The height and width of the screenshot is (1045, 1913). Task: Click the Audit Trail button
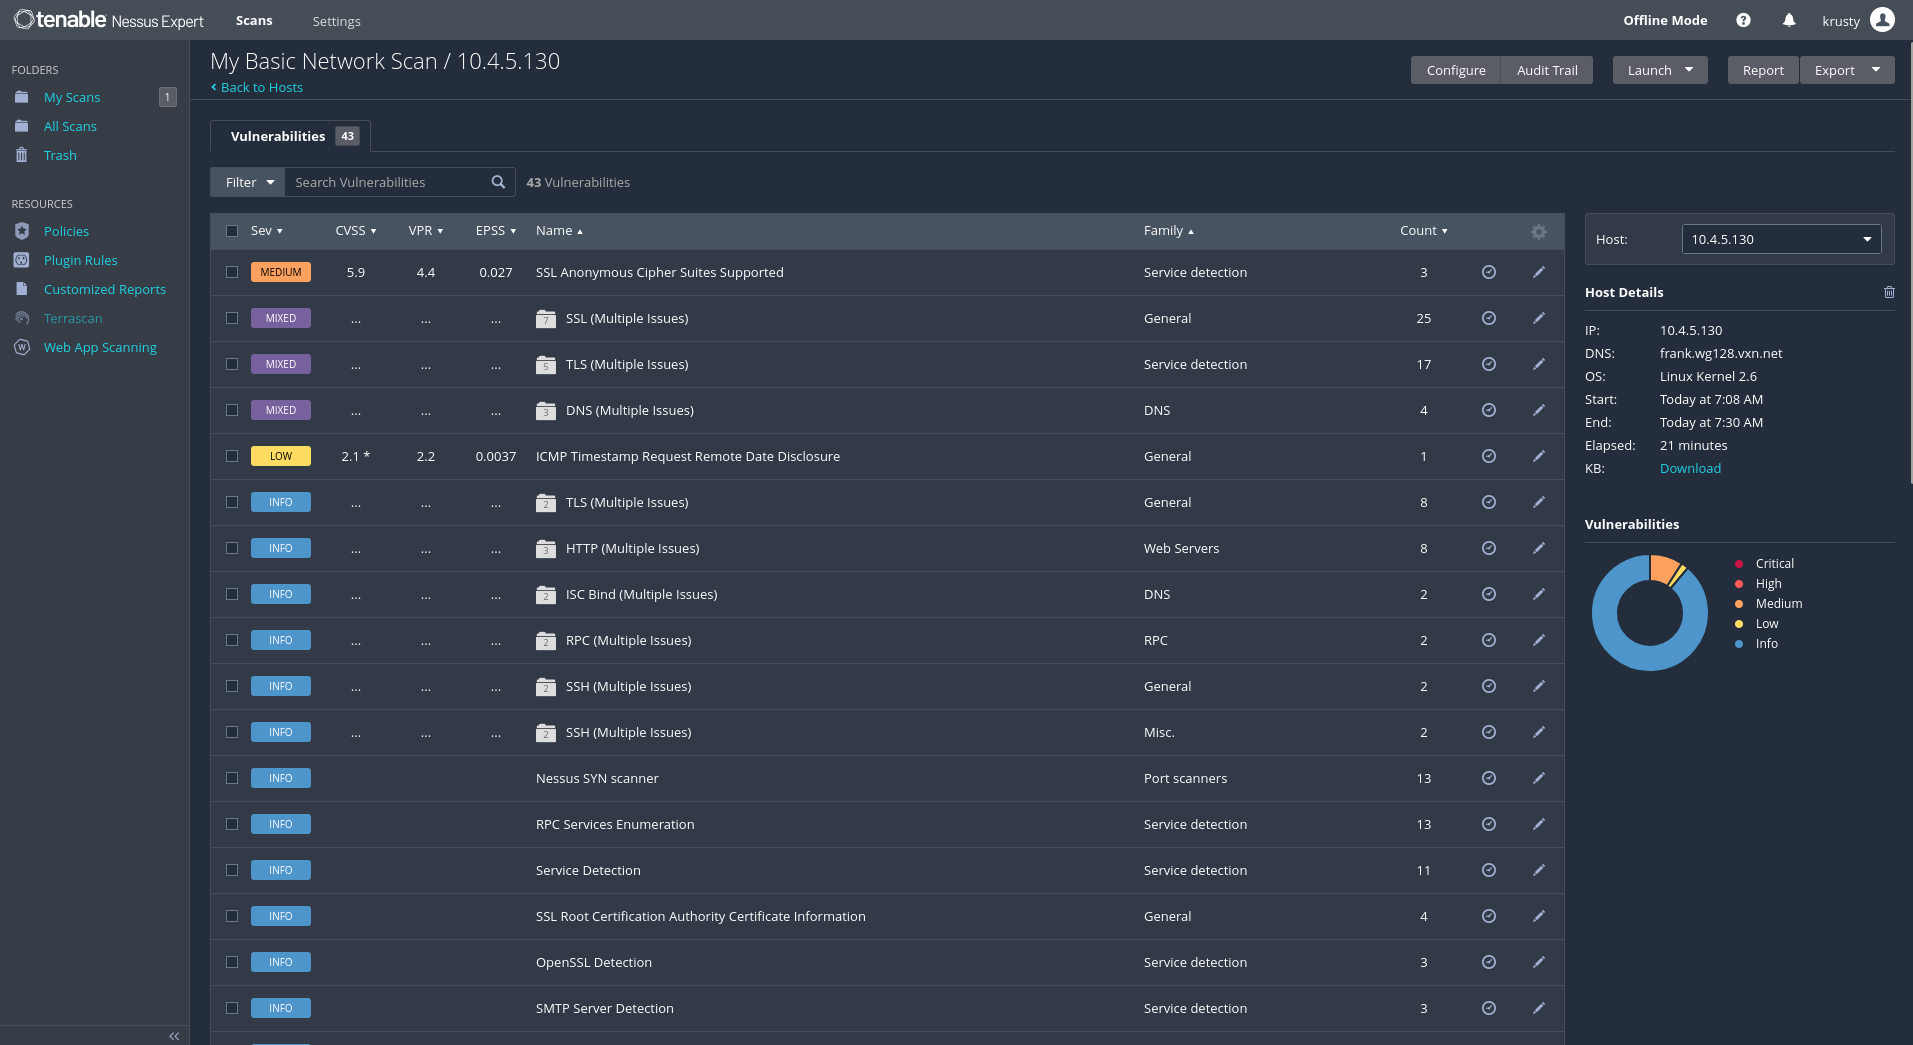click(x=1547, y=70)
